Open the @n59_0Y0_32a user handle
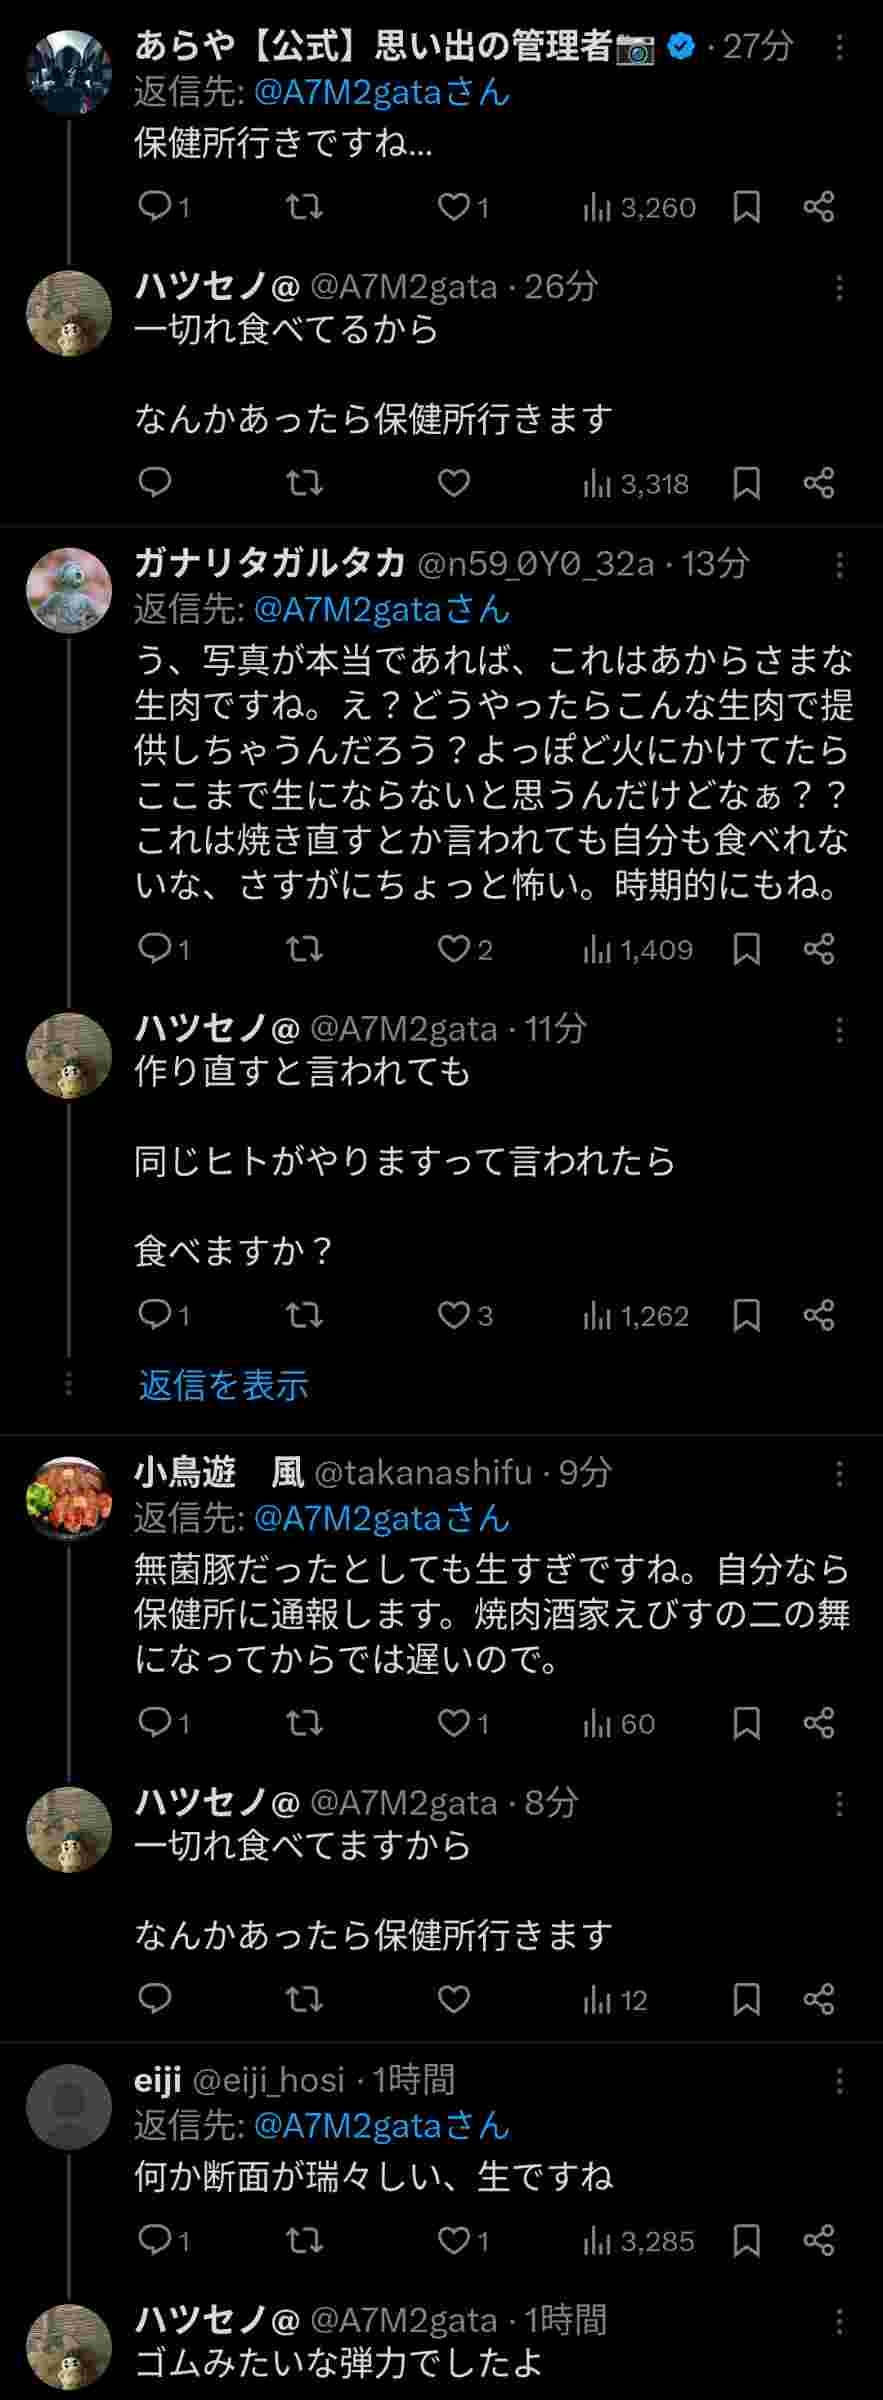The image size is (883, 2400). 534,564
